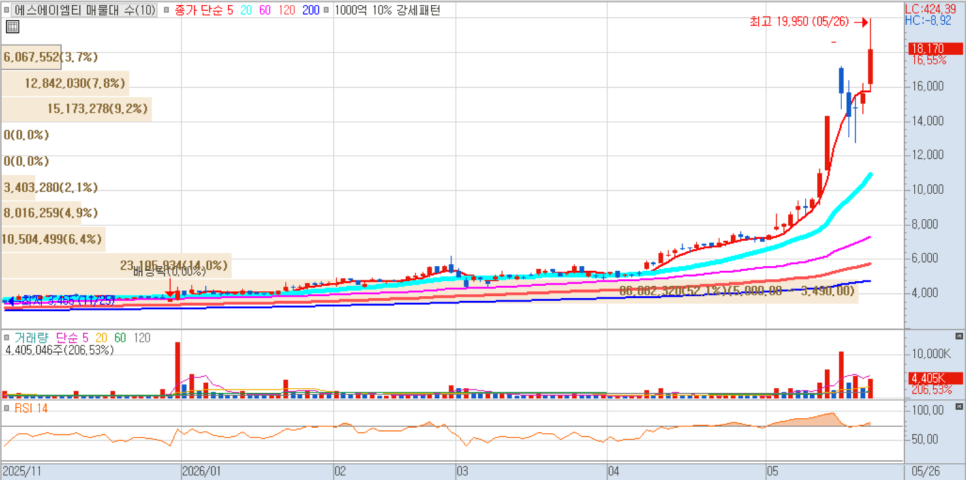
Task: Close the volume pane with its corner icon
Action: [x=958, y=336]
